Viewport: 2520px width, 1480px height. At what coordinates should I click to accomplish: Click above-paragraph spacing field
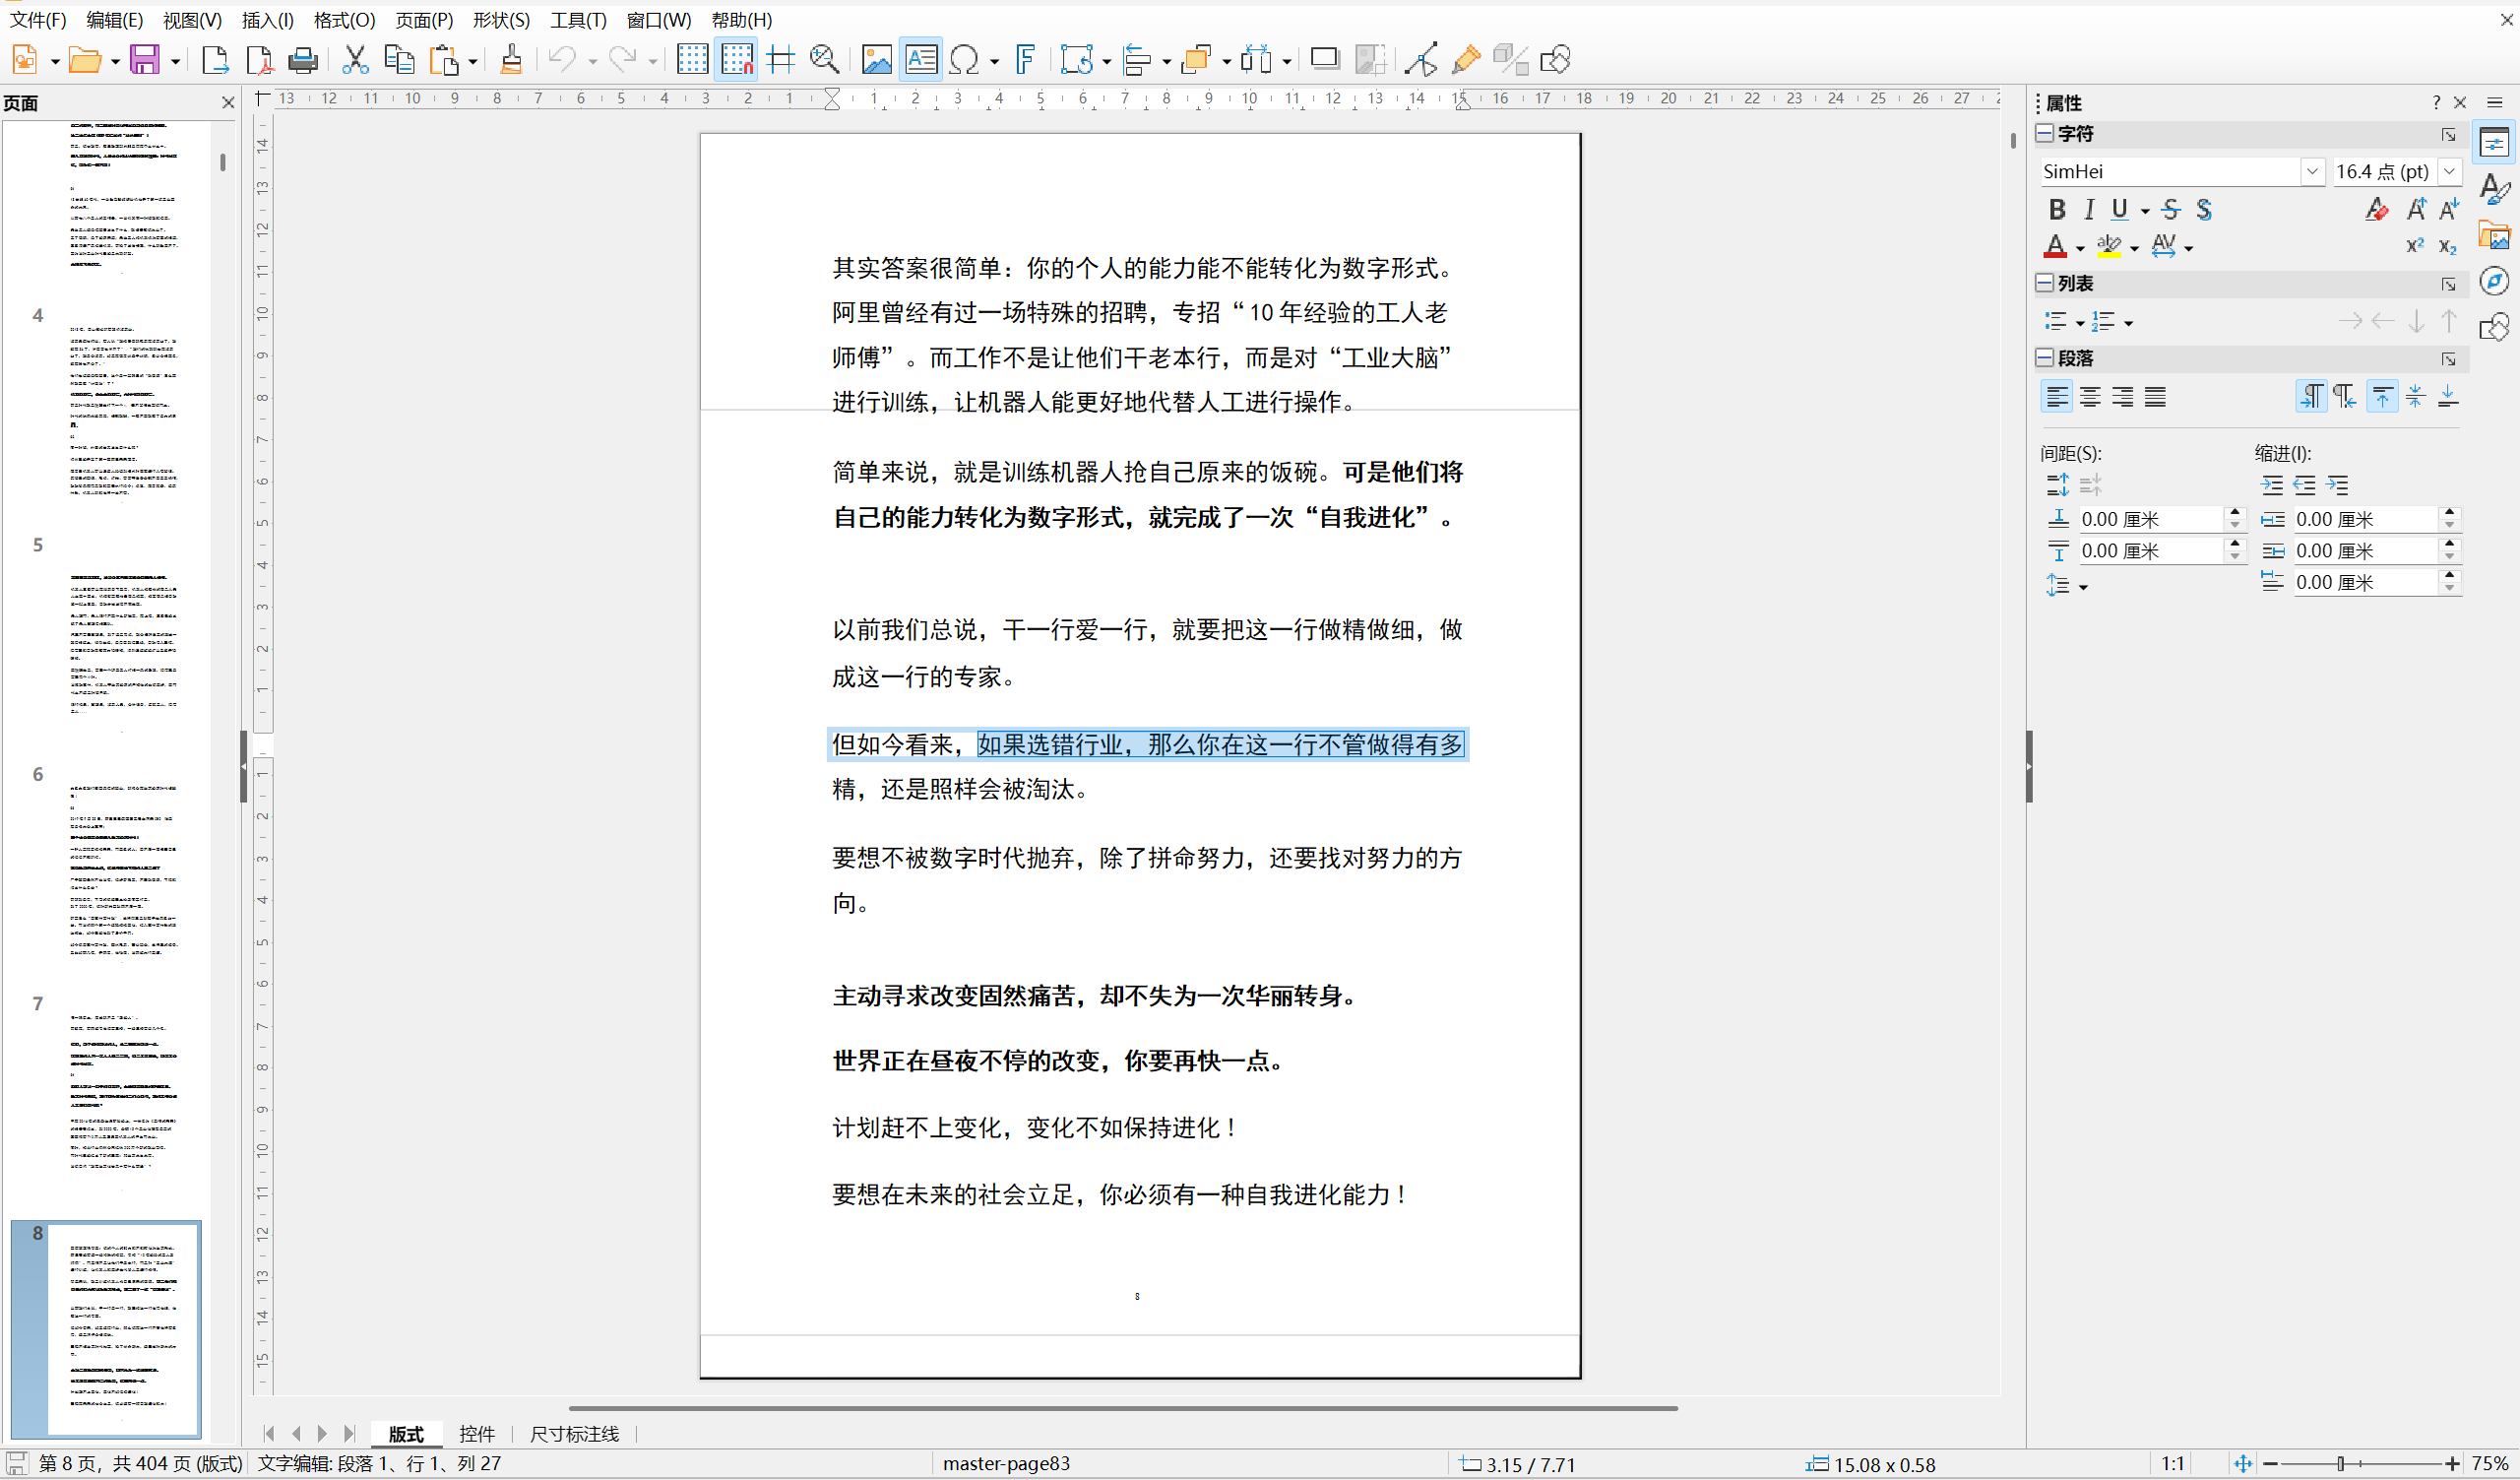tap(2149, 519)
